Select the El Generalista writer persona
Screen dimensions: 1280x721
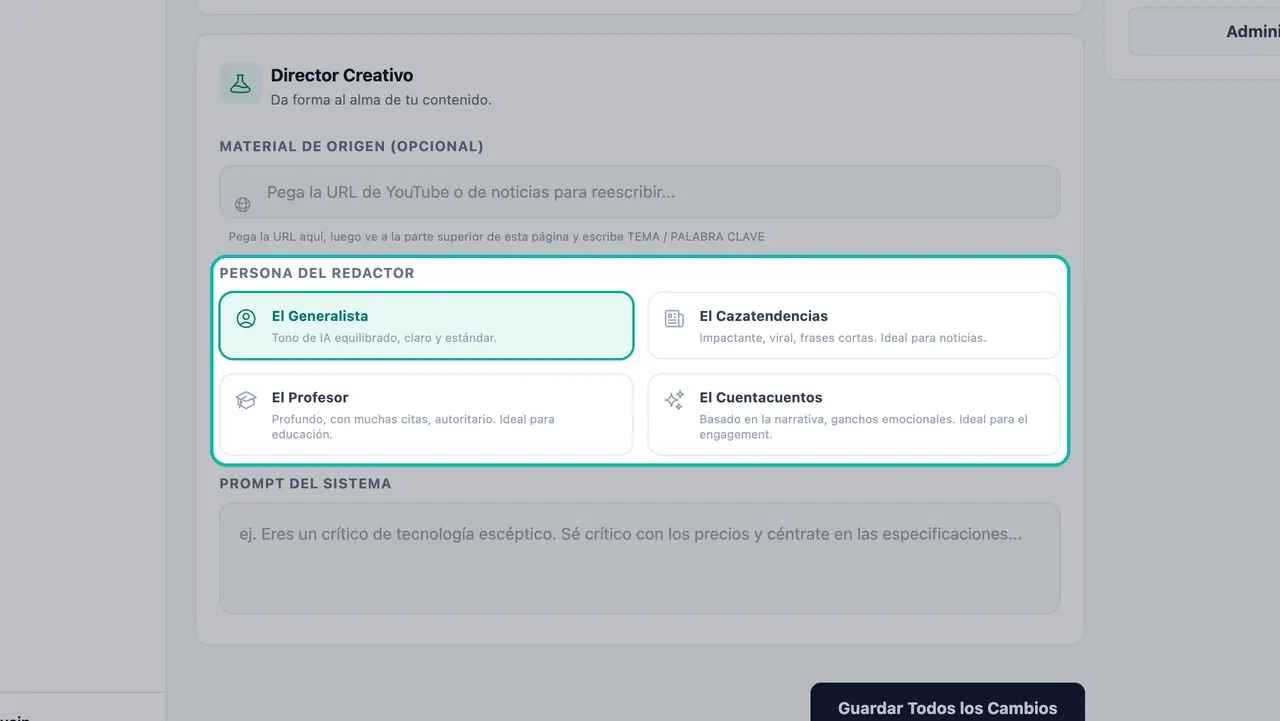pos(427,325)
